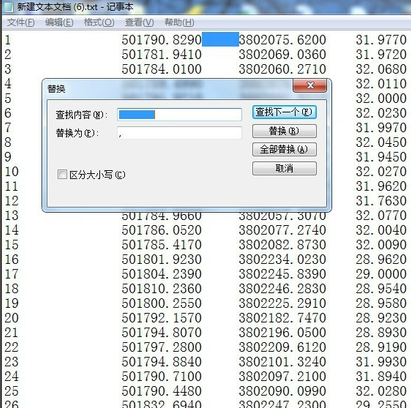Click value 3802077.2740 in row 14
This screenshot has width=411, height=408.
click(282, 230)
